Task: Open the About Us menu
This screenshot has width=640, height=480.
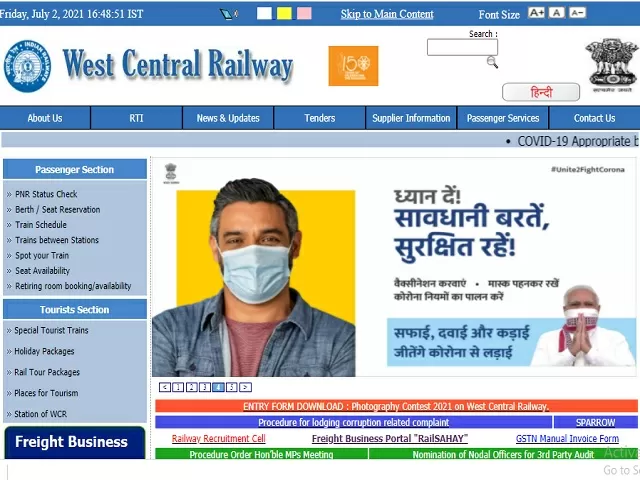Action: coord(45,118)
